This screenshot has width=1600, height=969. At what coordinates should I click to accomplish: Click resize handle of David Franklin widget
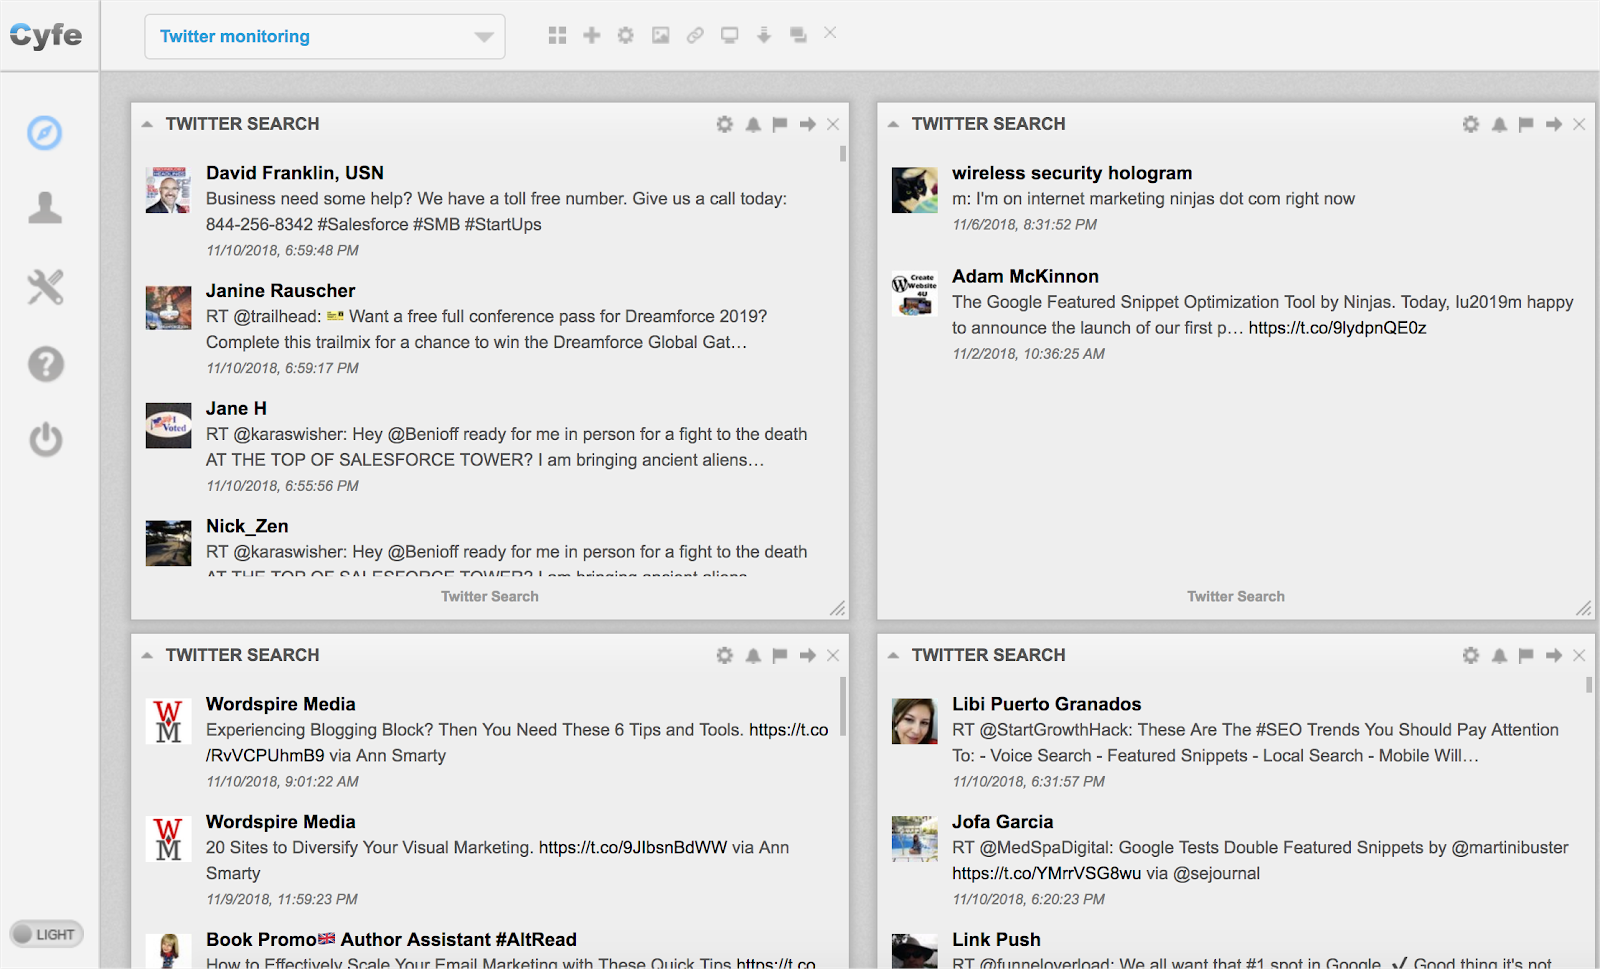tap(838, 608)
